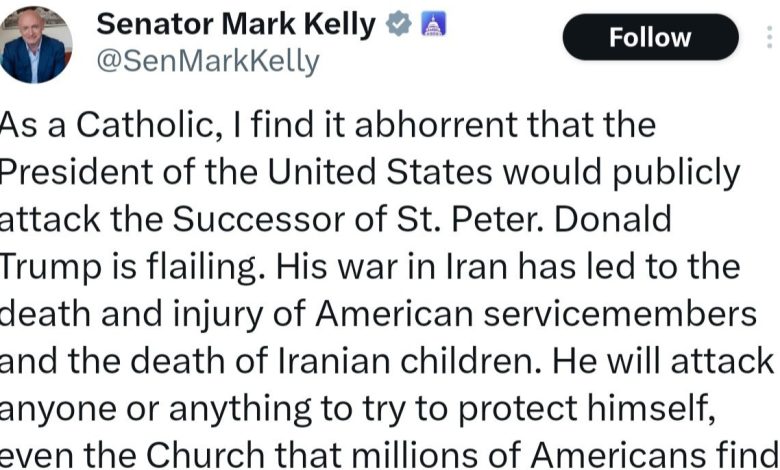Click "President of the United States" text
The height and width of the screenshot is (470, 780).
tap(244, 172)
